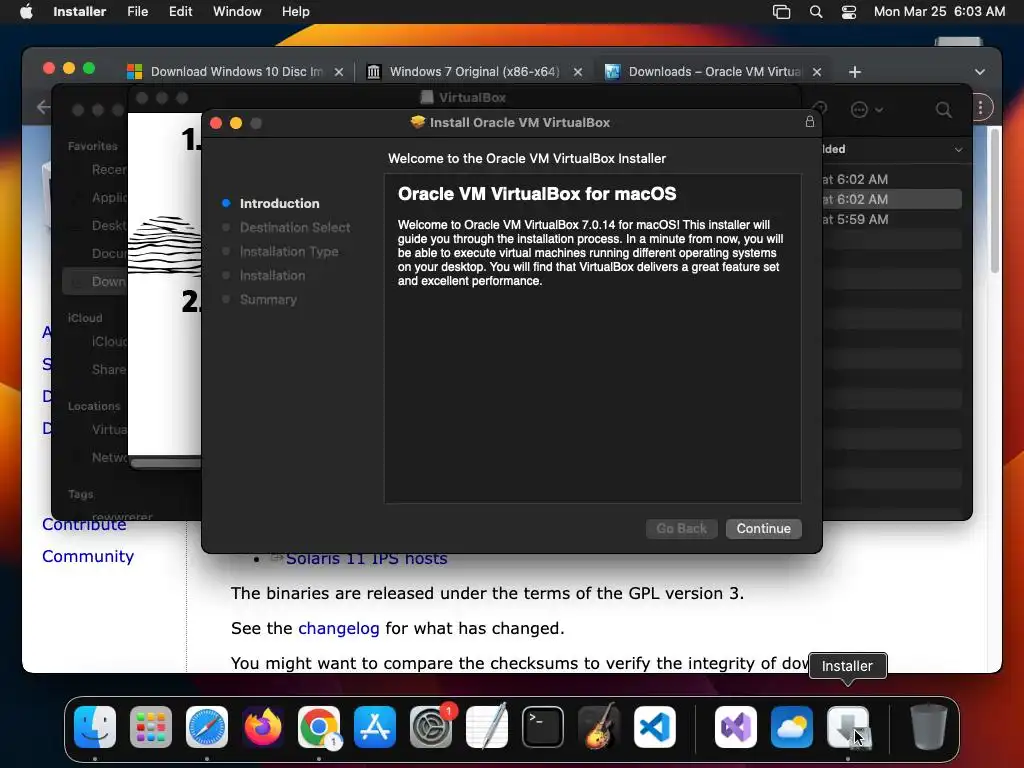Image resolution: width=1024 pixels, height=768 pixels.
Task: Select the Introduction installer step
Action: point(279,203)
